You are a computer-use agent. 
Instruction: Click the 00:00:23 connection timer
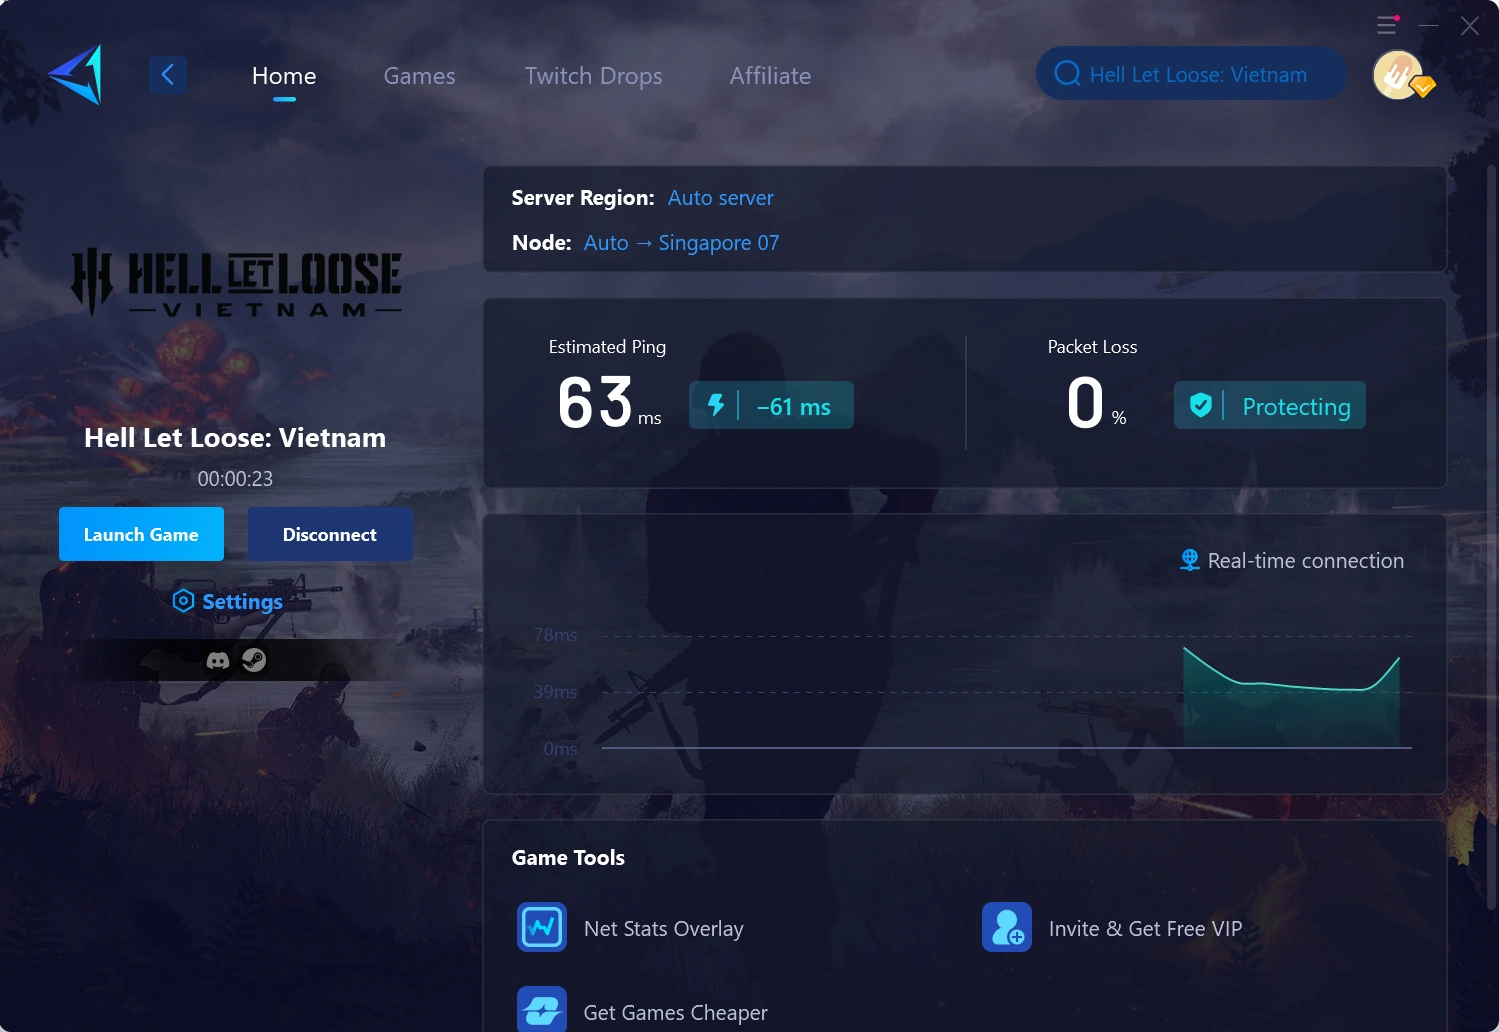[x=235, y=479]
